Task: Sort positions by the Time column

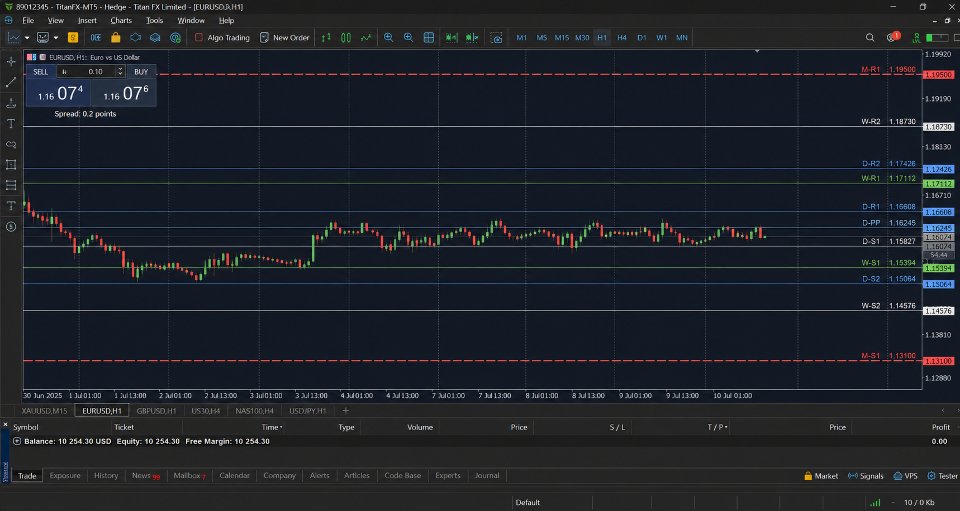Action: (x=272, y=427)
